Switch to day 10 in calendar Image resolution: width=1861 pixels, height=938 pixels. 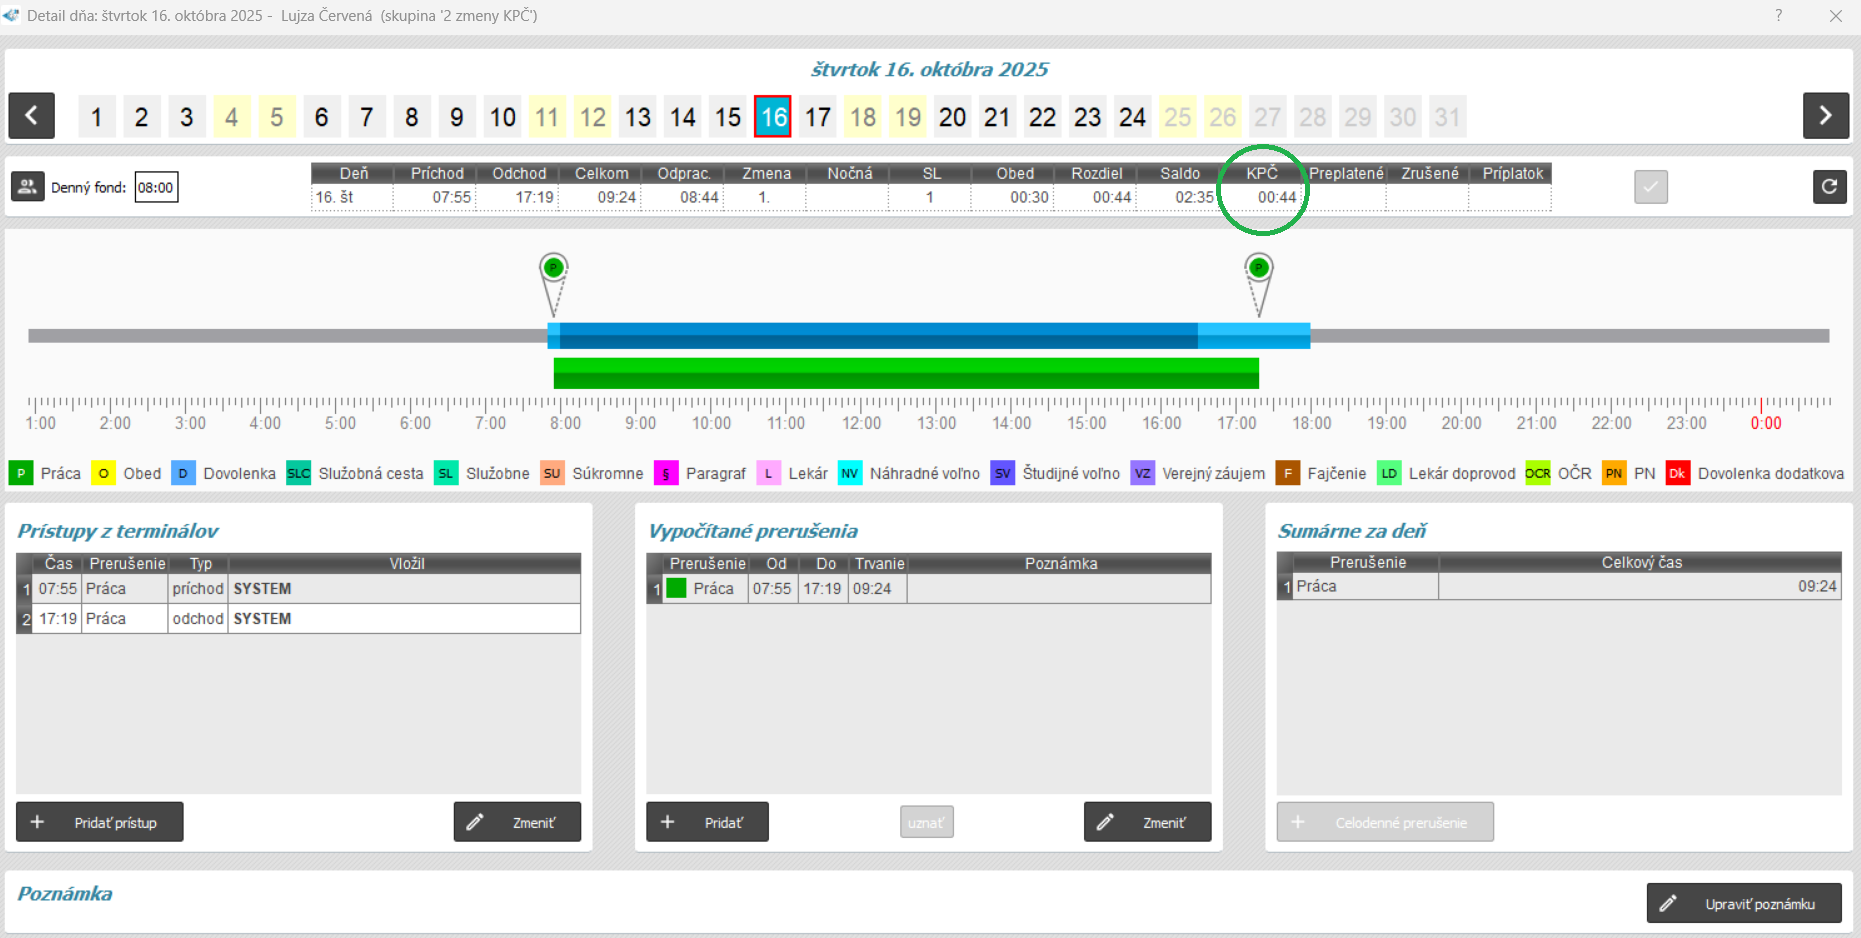tap(502, 117)
